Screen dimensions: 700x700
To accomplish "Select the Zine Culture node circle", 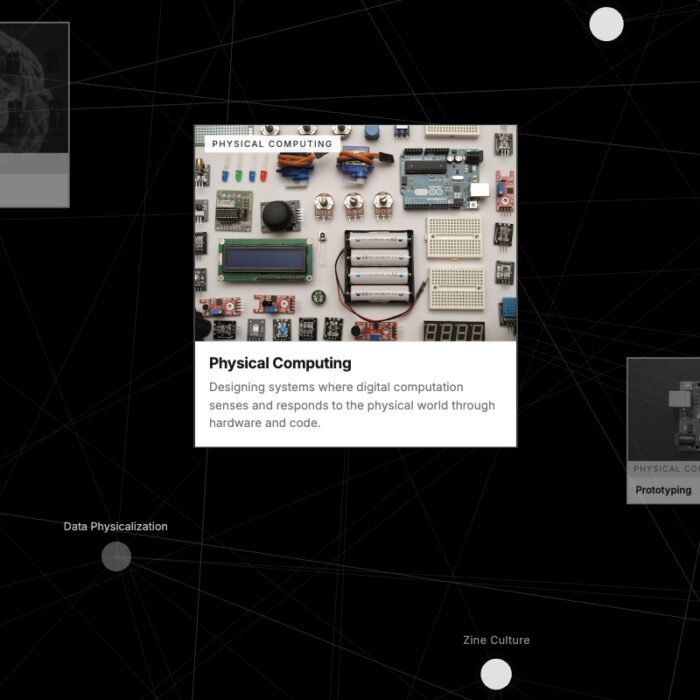I will [x=496, y=674].
